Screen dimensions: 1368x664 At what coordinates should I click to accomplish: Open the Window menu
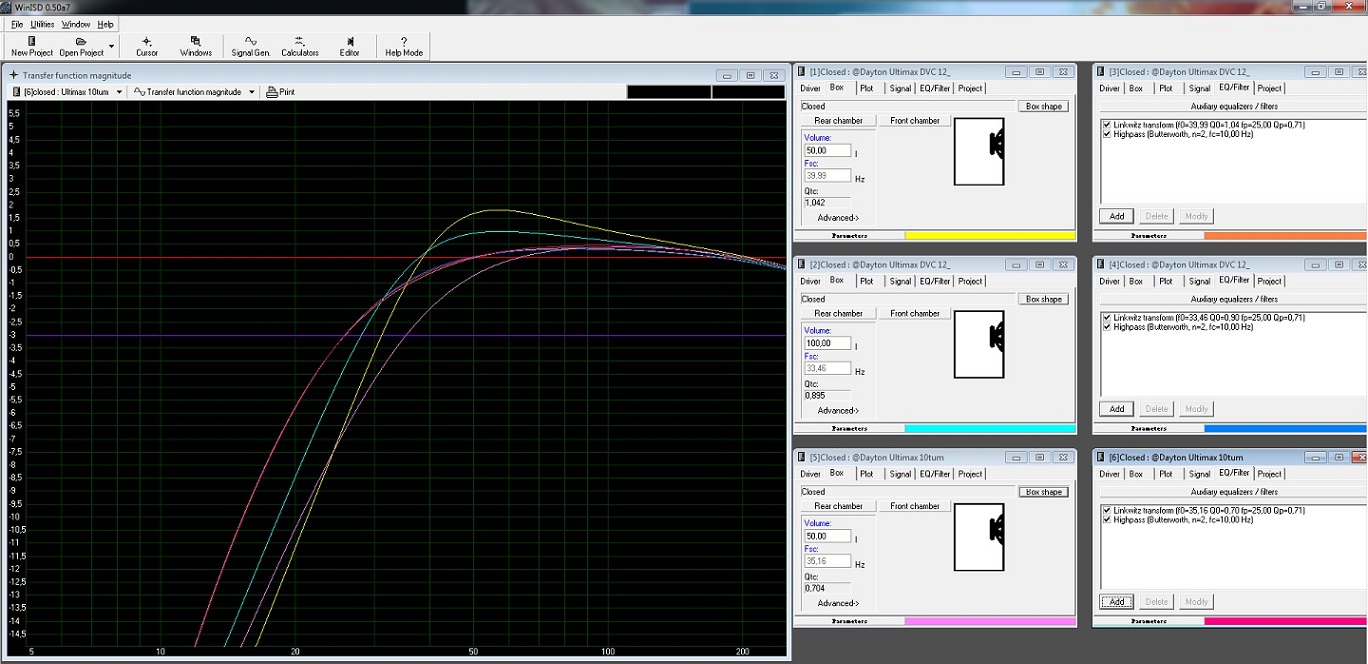[76, 24]
